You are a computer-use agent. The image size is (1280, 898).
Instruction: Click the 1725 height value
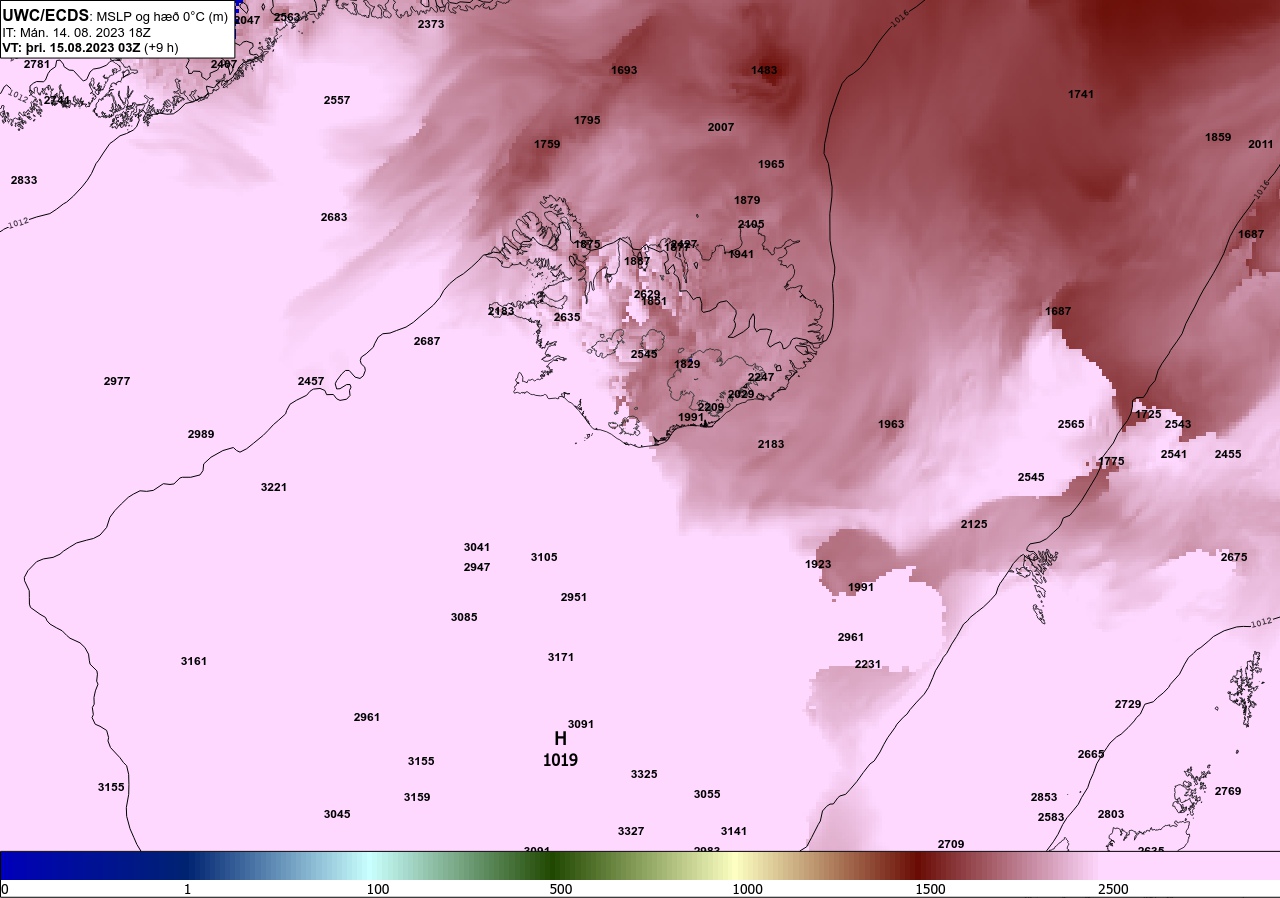pyautogui.click(x=1148, y=414)
